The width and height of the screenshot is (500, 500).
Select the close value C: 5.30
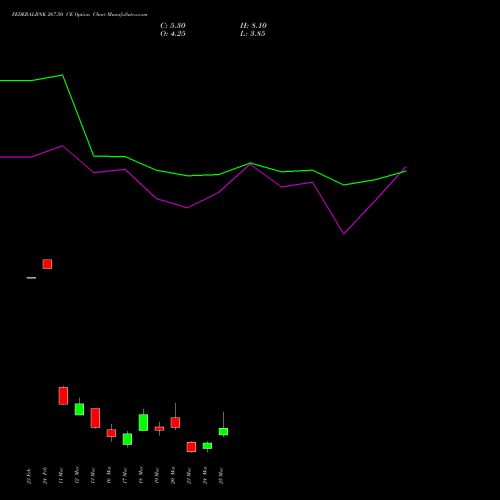(x=173, y=26)
